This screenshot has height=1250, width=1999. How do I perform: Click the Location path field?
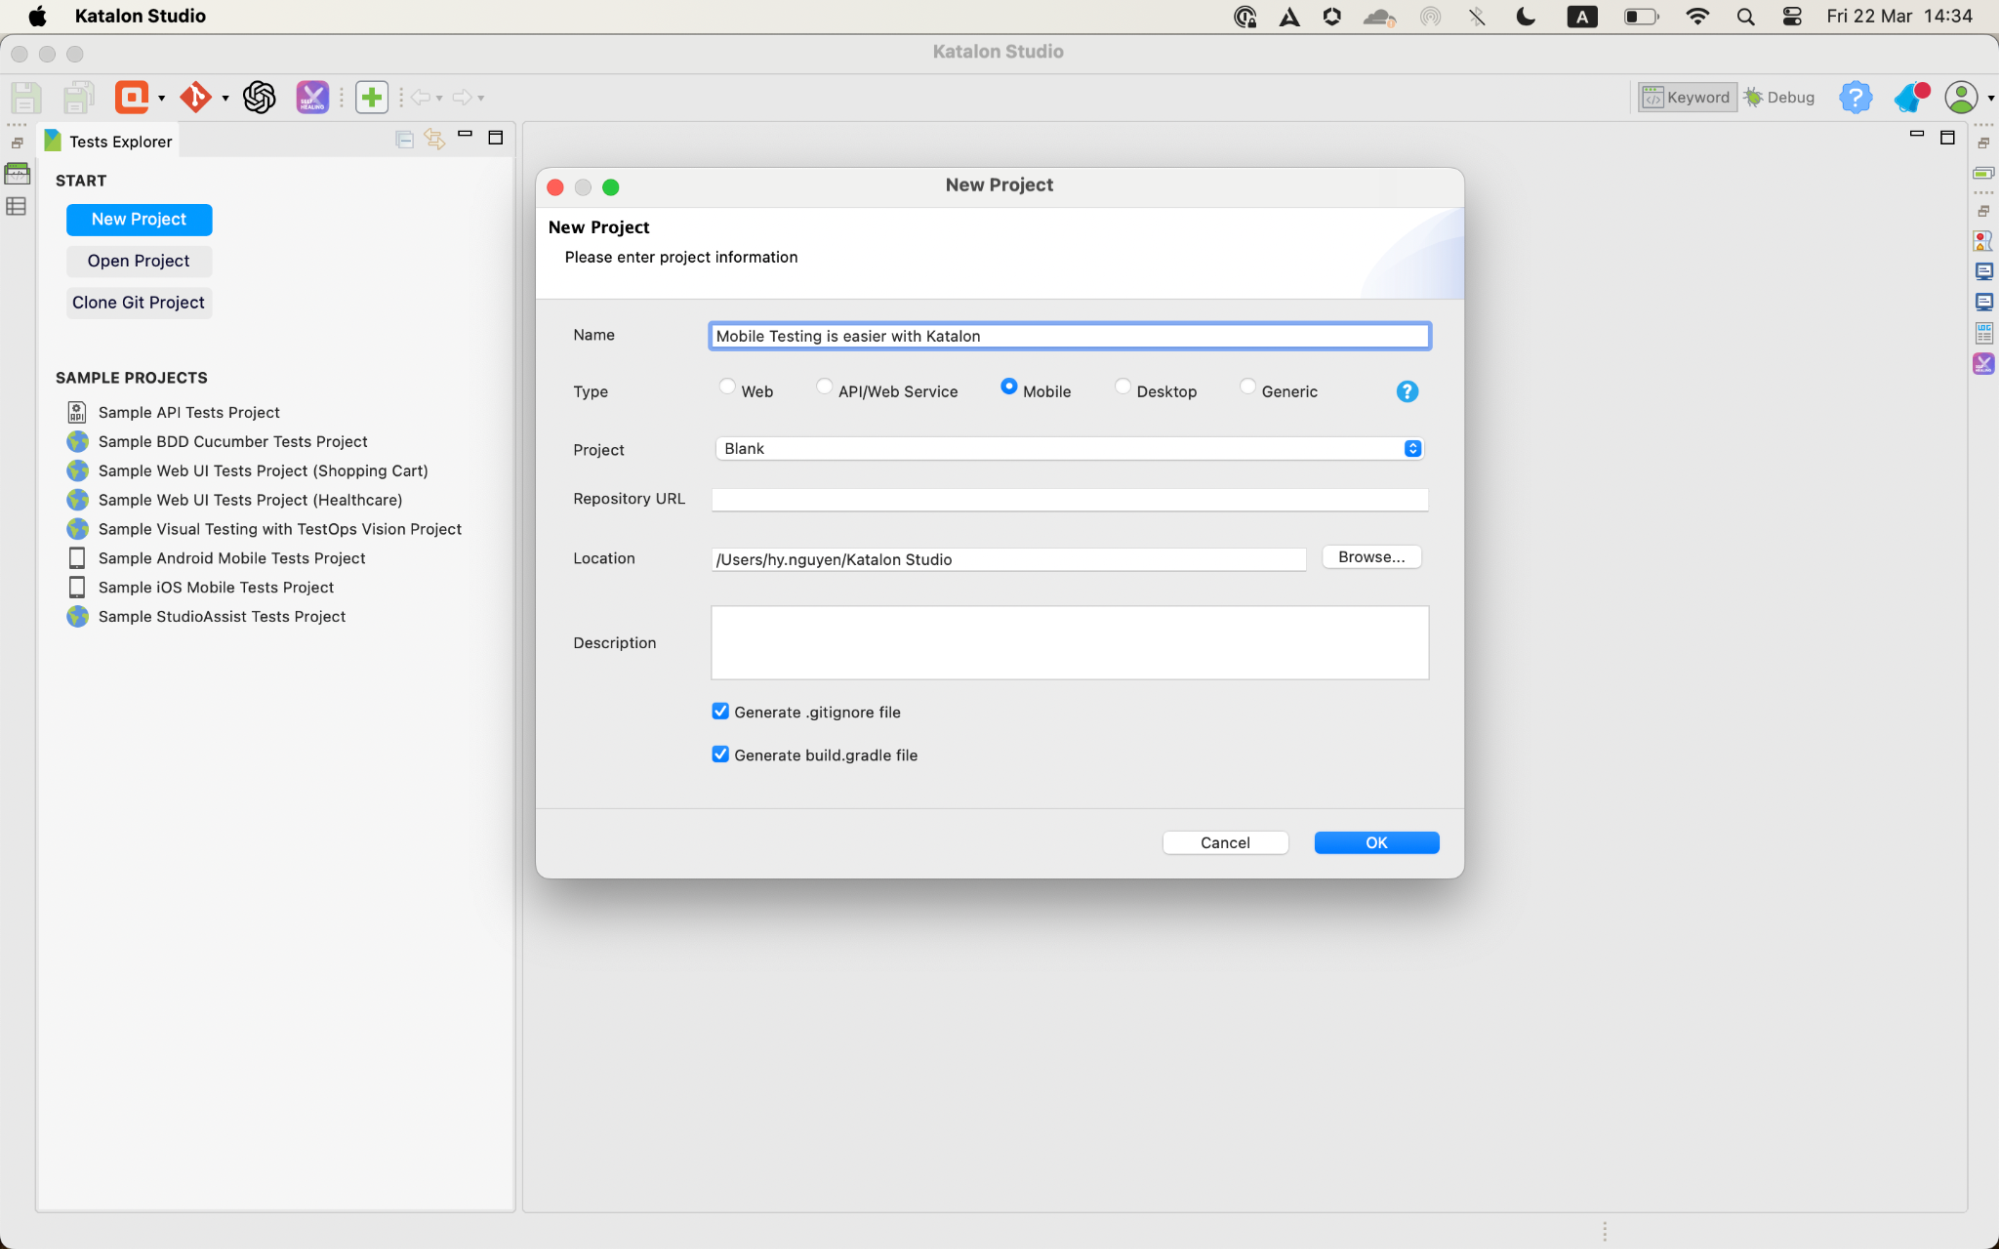coord(1008,559)
